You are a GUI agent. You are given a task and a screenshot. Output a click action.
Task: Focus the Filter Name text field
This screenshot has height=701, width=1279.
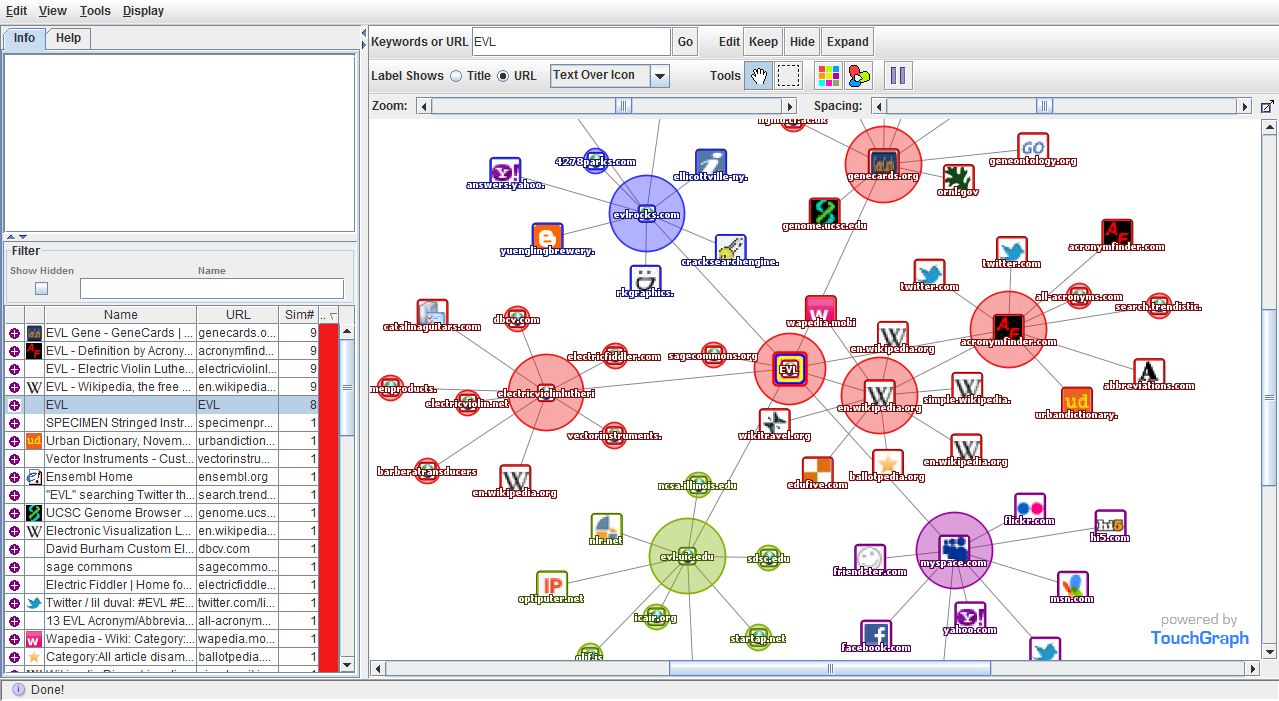[x=212, y=289]
